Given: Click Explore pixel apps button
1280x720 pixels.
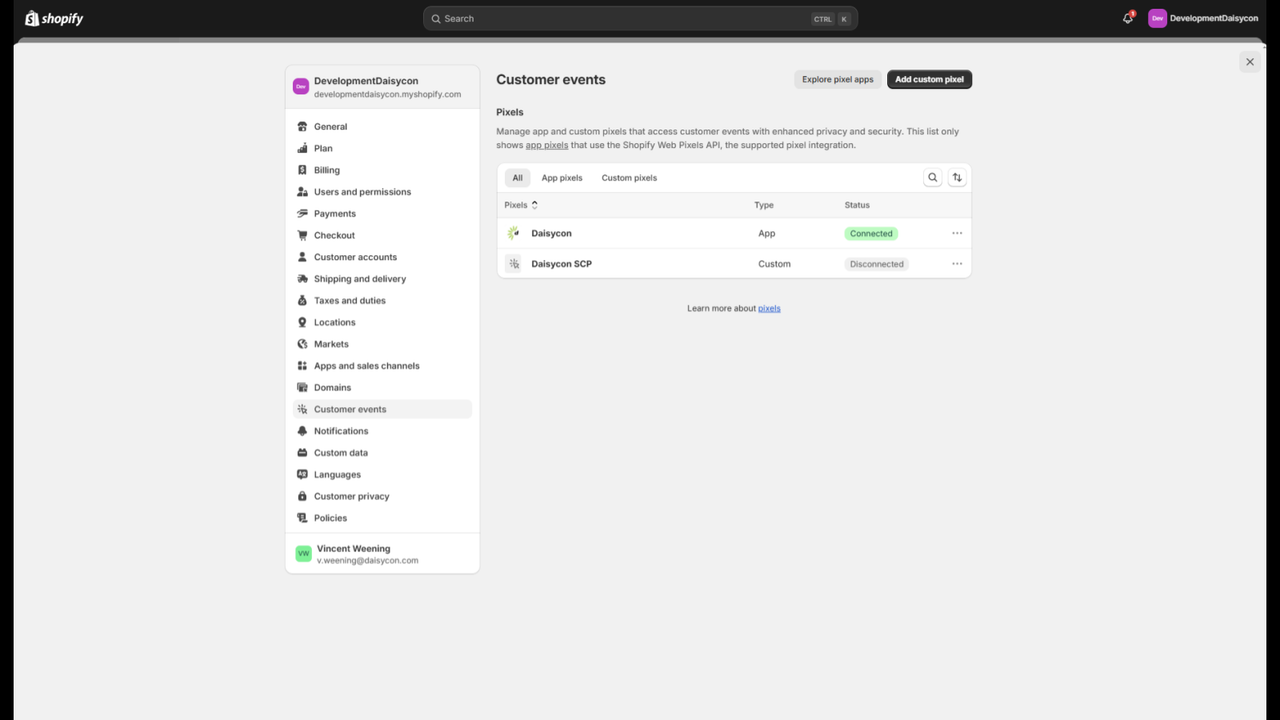Looking at the screenshot, I should tap(838, 79).
